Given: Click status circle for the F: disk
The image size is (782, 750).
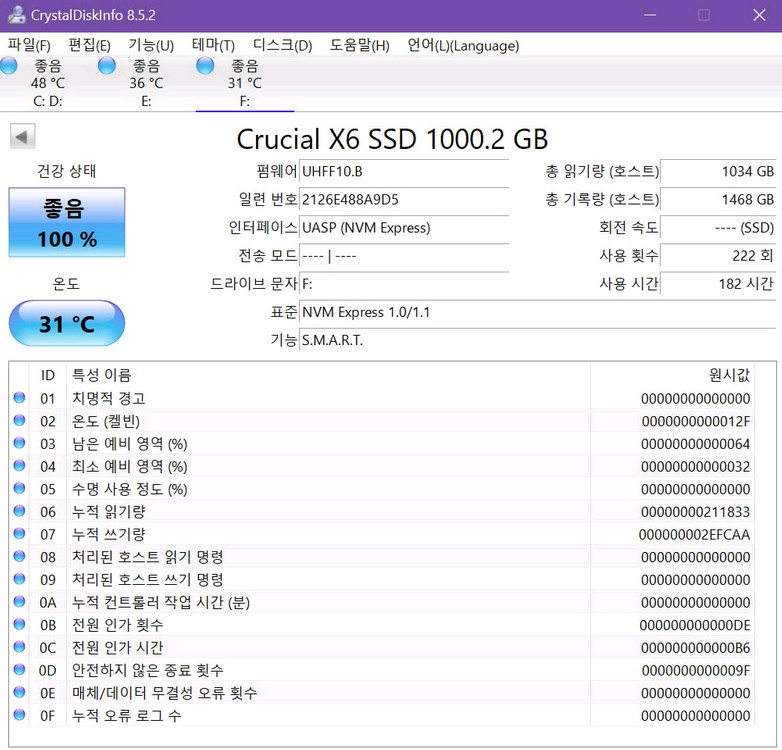Looking at the screenshot, I should pyautogui.click(x=205, y=66).
